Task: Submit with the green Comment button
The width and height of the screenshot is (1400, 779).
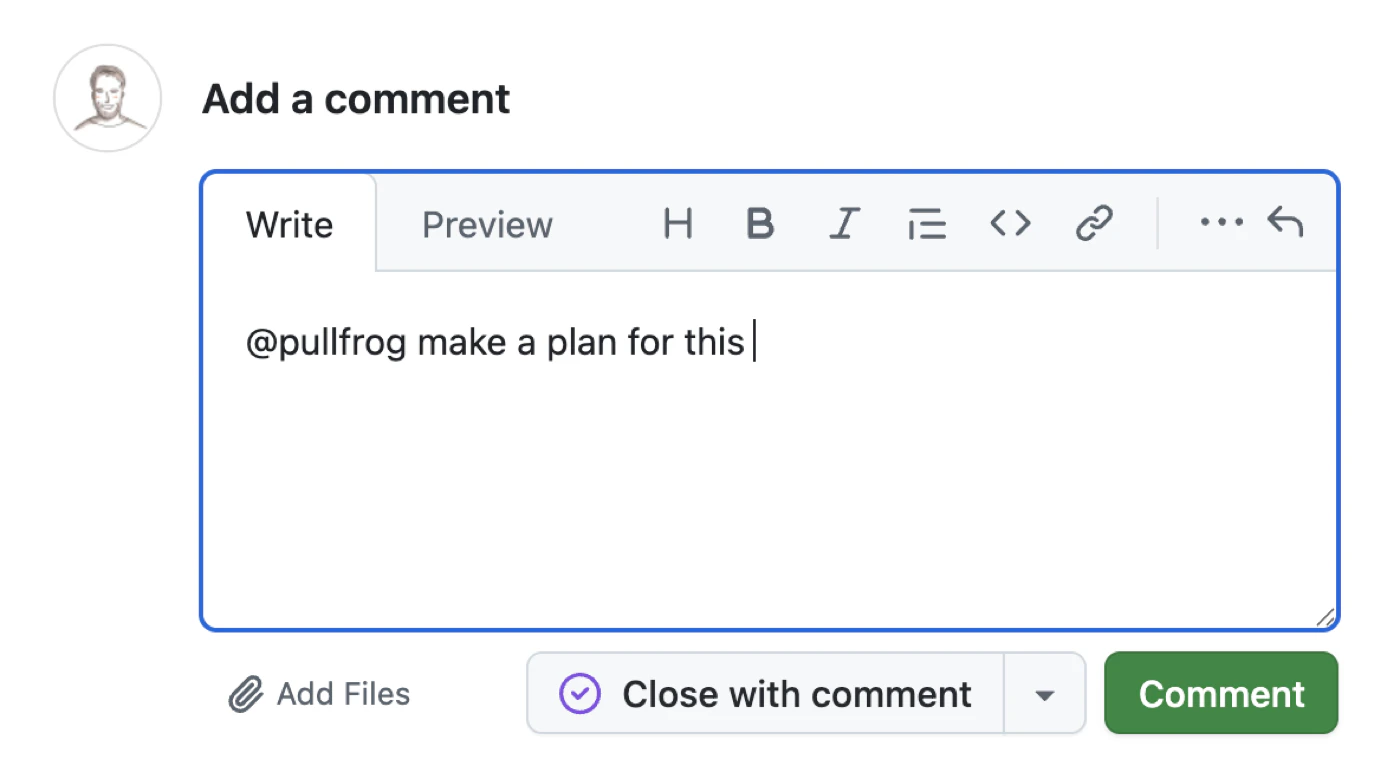Action: 1221,693
